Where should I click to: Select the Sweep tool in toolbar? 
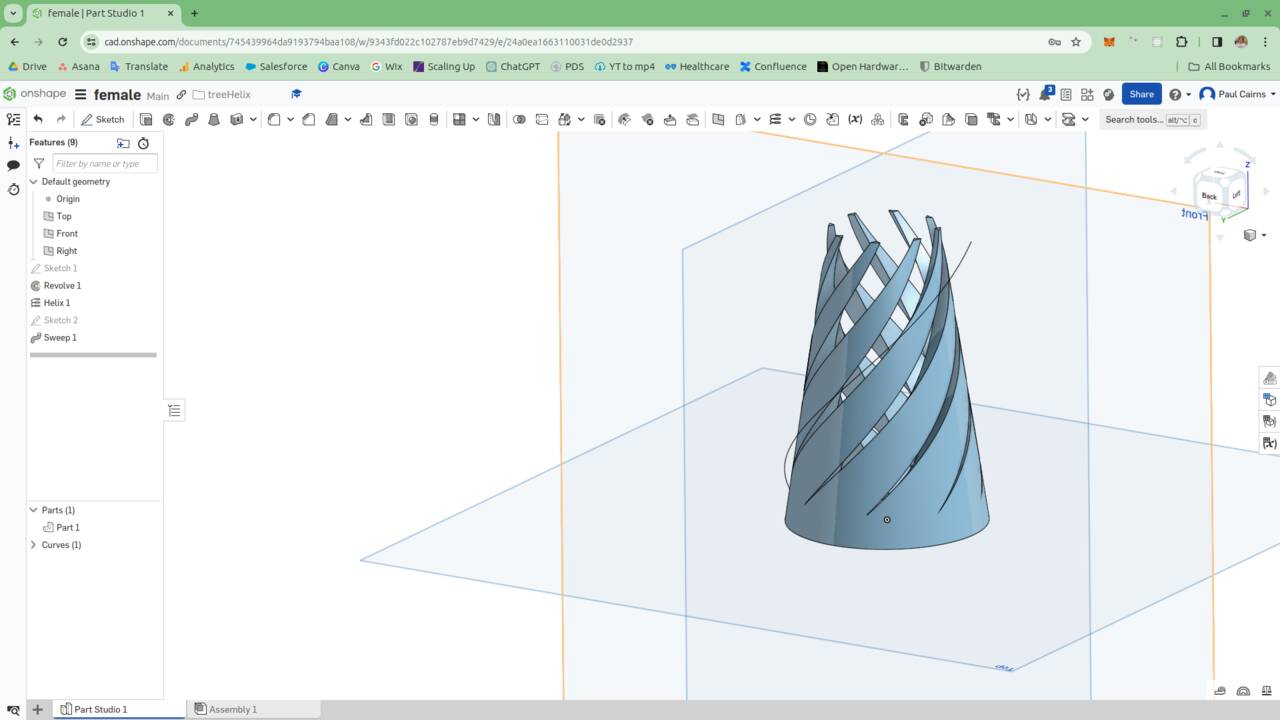tap(191, 119)
